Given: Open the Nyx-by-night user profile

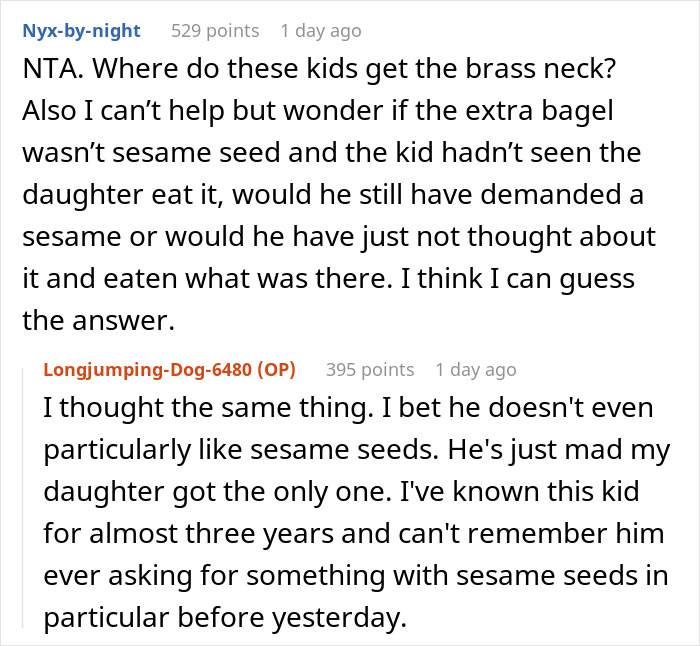Looking at the screenshot, I should (82, 31).
